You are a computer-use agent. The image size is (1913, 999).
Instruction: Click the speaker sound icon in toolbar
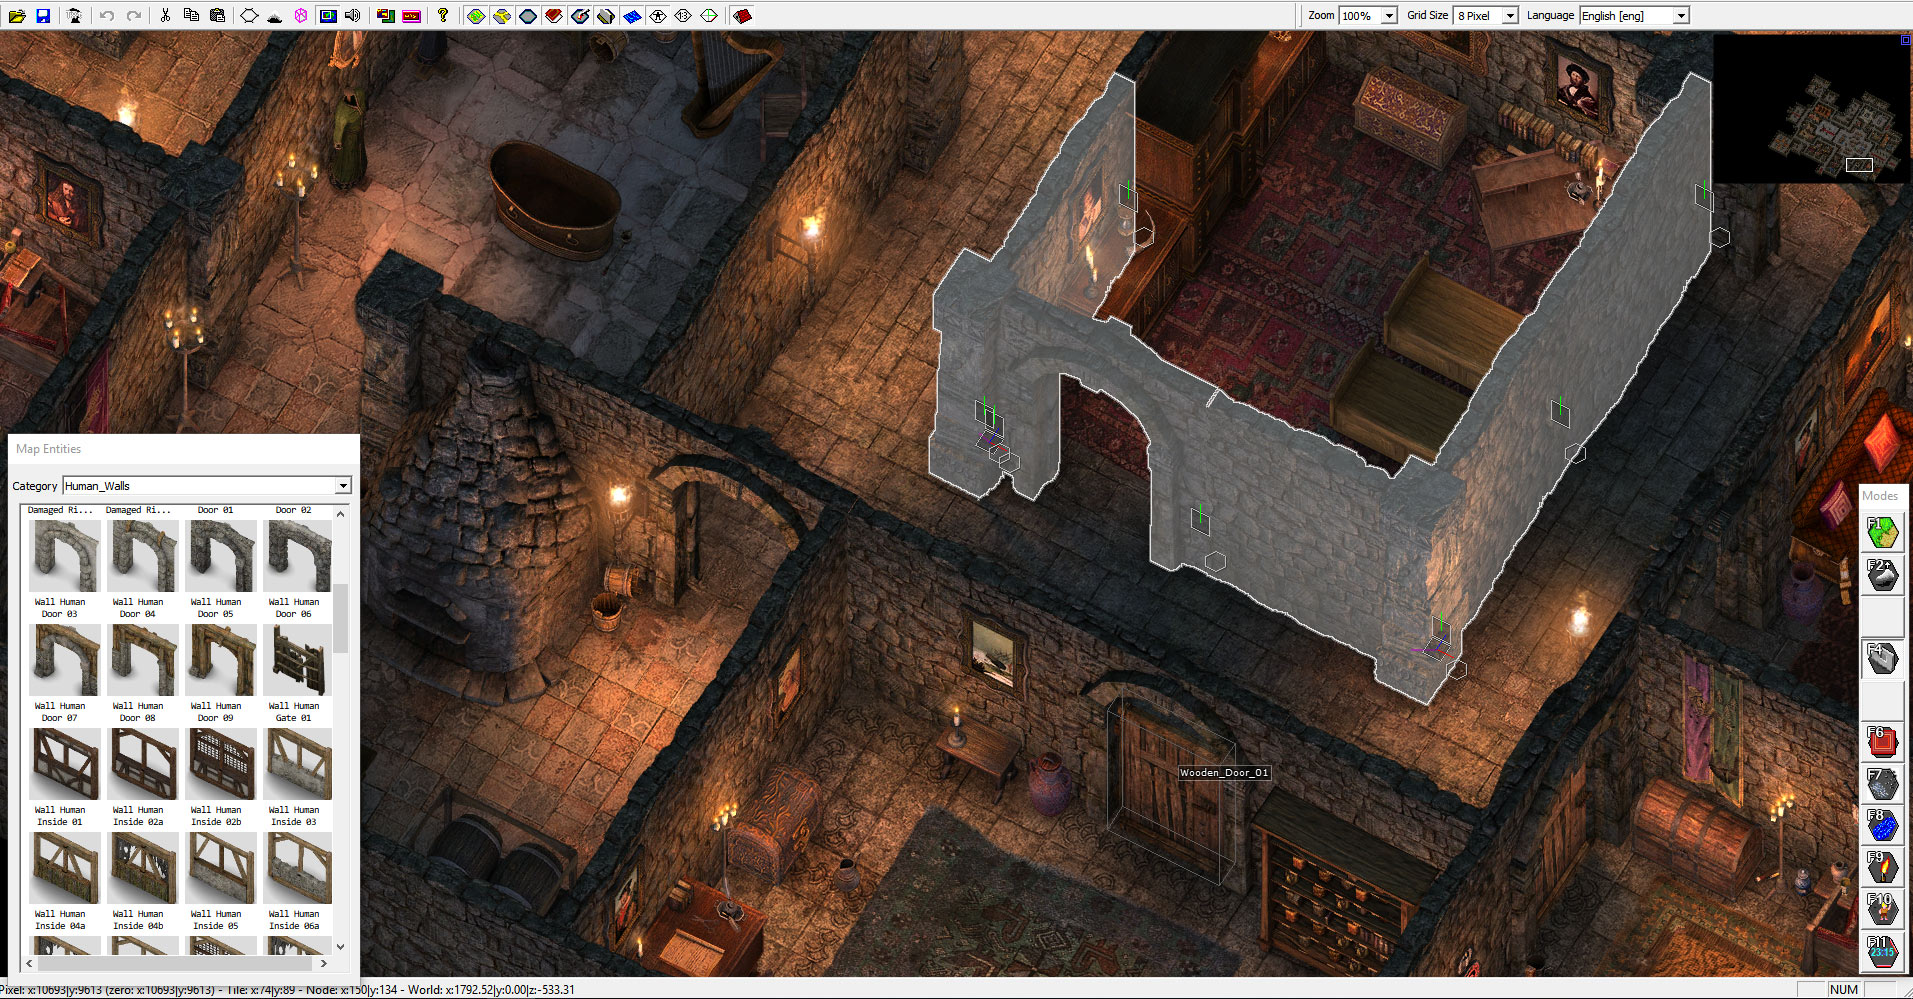353,16
